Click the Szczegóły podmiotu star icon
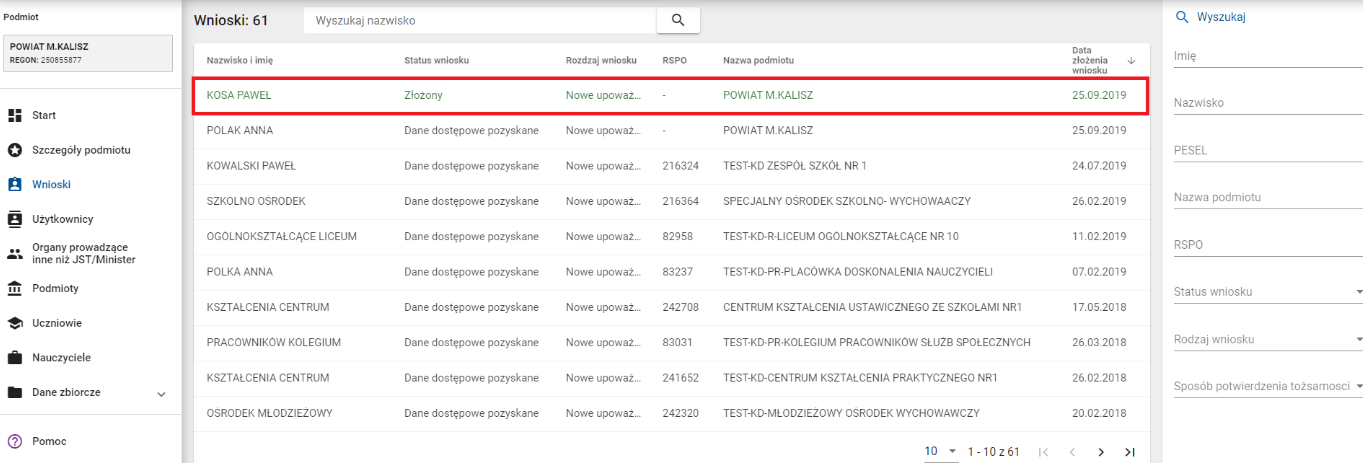The width and height of the screenshot is (1363, 463). click(15, 150)
